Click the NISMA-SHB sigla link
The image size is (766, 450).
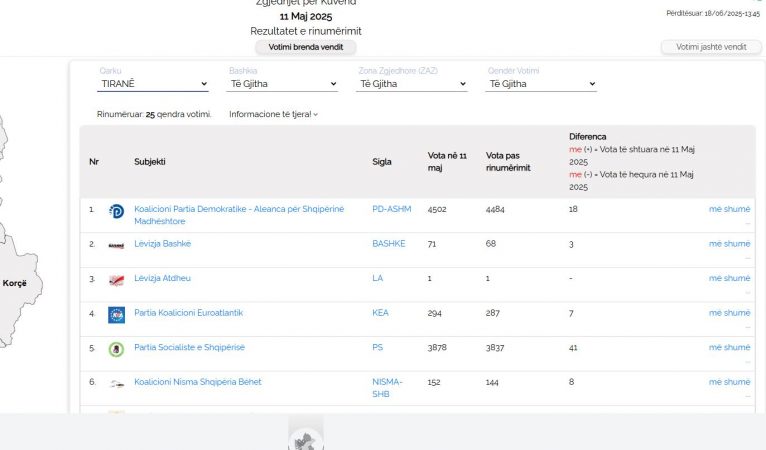tap(387, 388)
